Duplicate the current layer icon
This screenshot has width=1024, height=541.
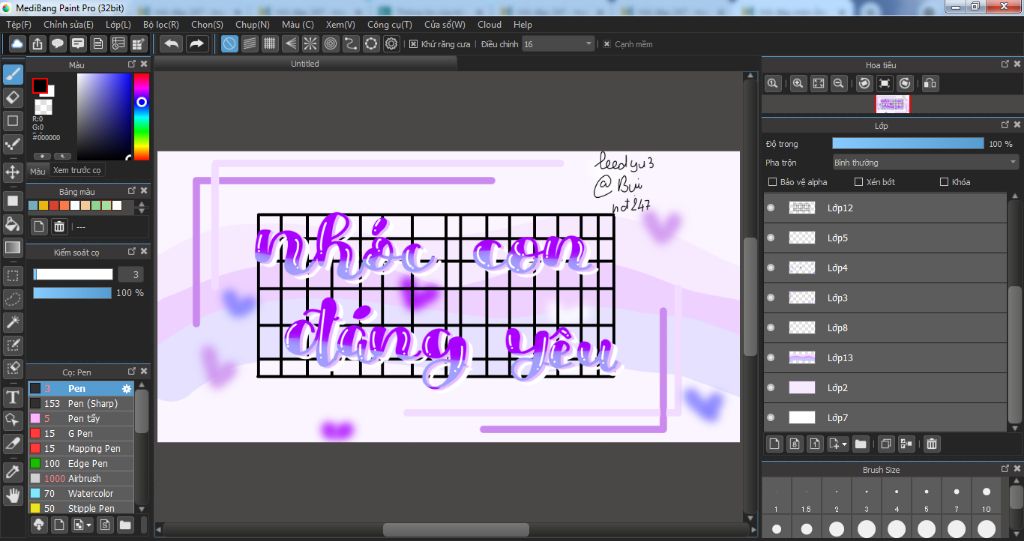[x=886, y=444]
